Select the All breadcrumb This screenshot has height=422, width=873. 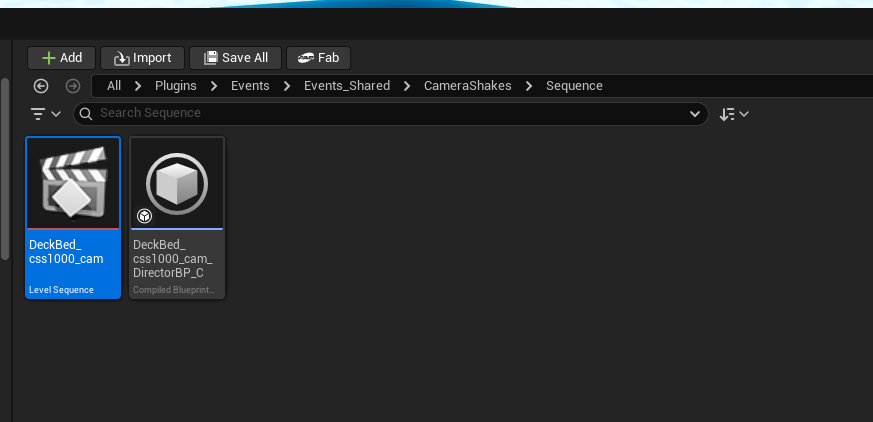tap(114, 86)
